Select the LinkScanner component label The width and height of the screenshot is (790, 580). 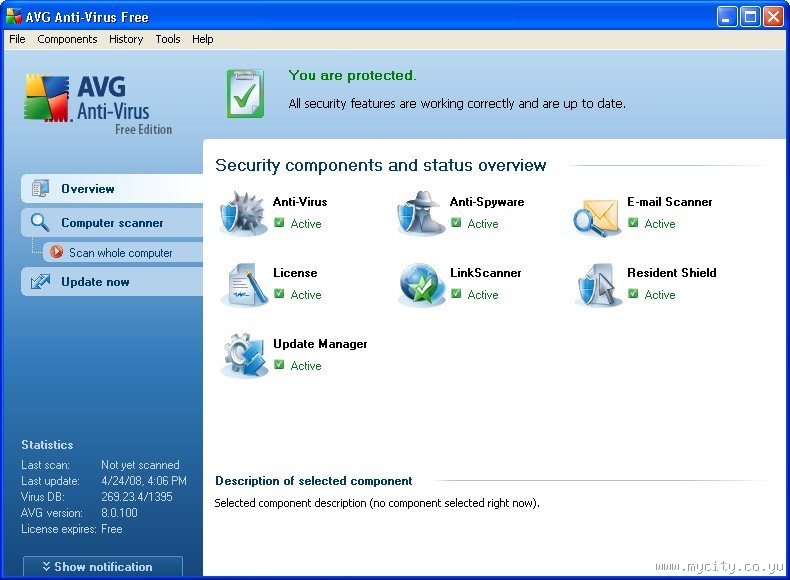[x=486, y=273]
